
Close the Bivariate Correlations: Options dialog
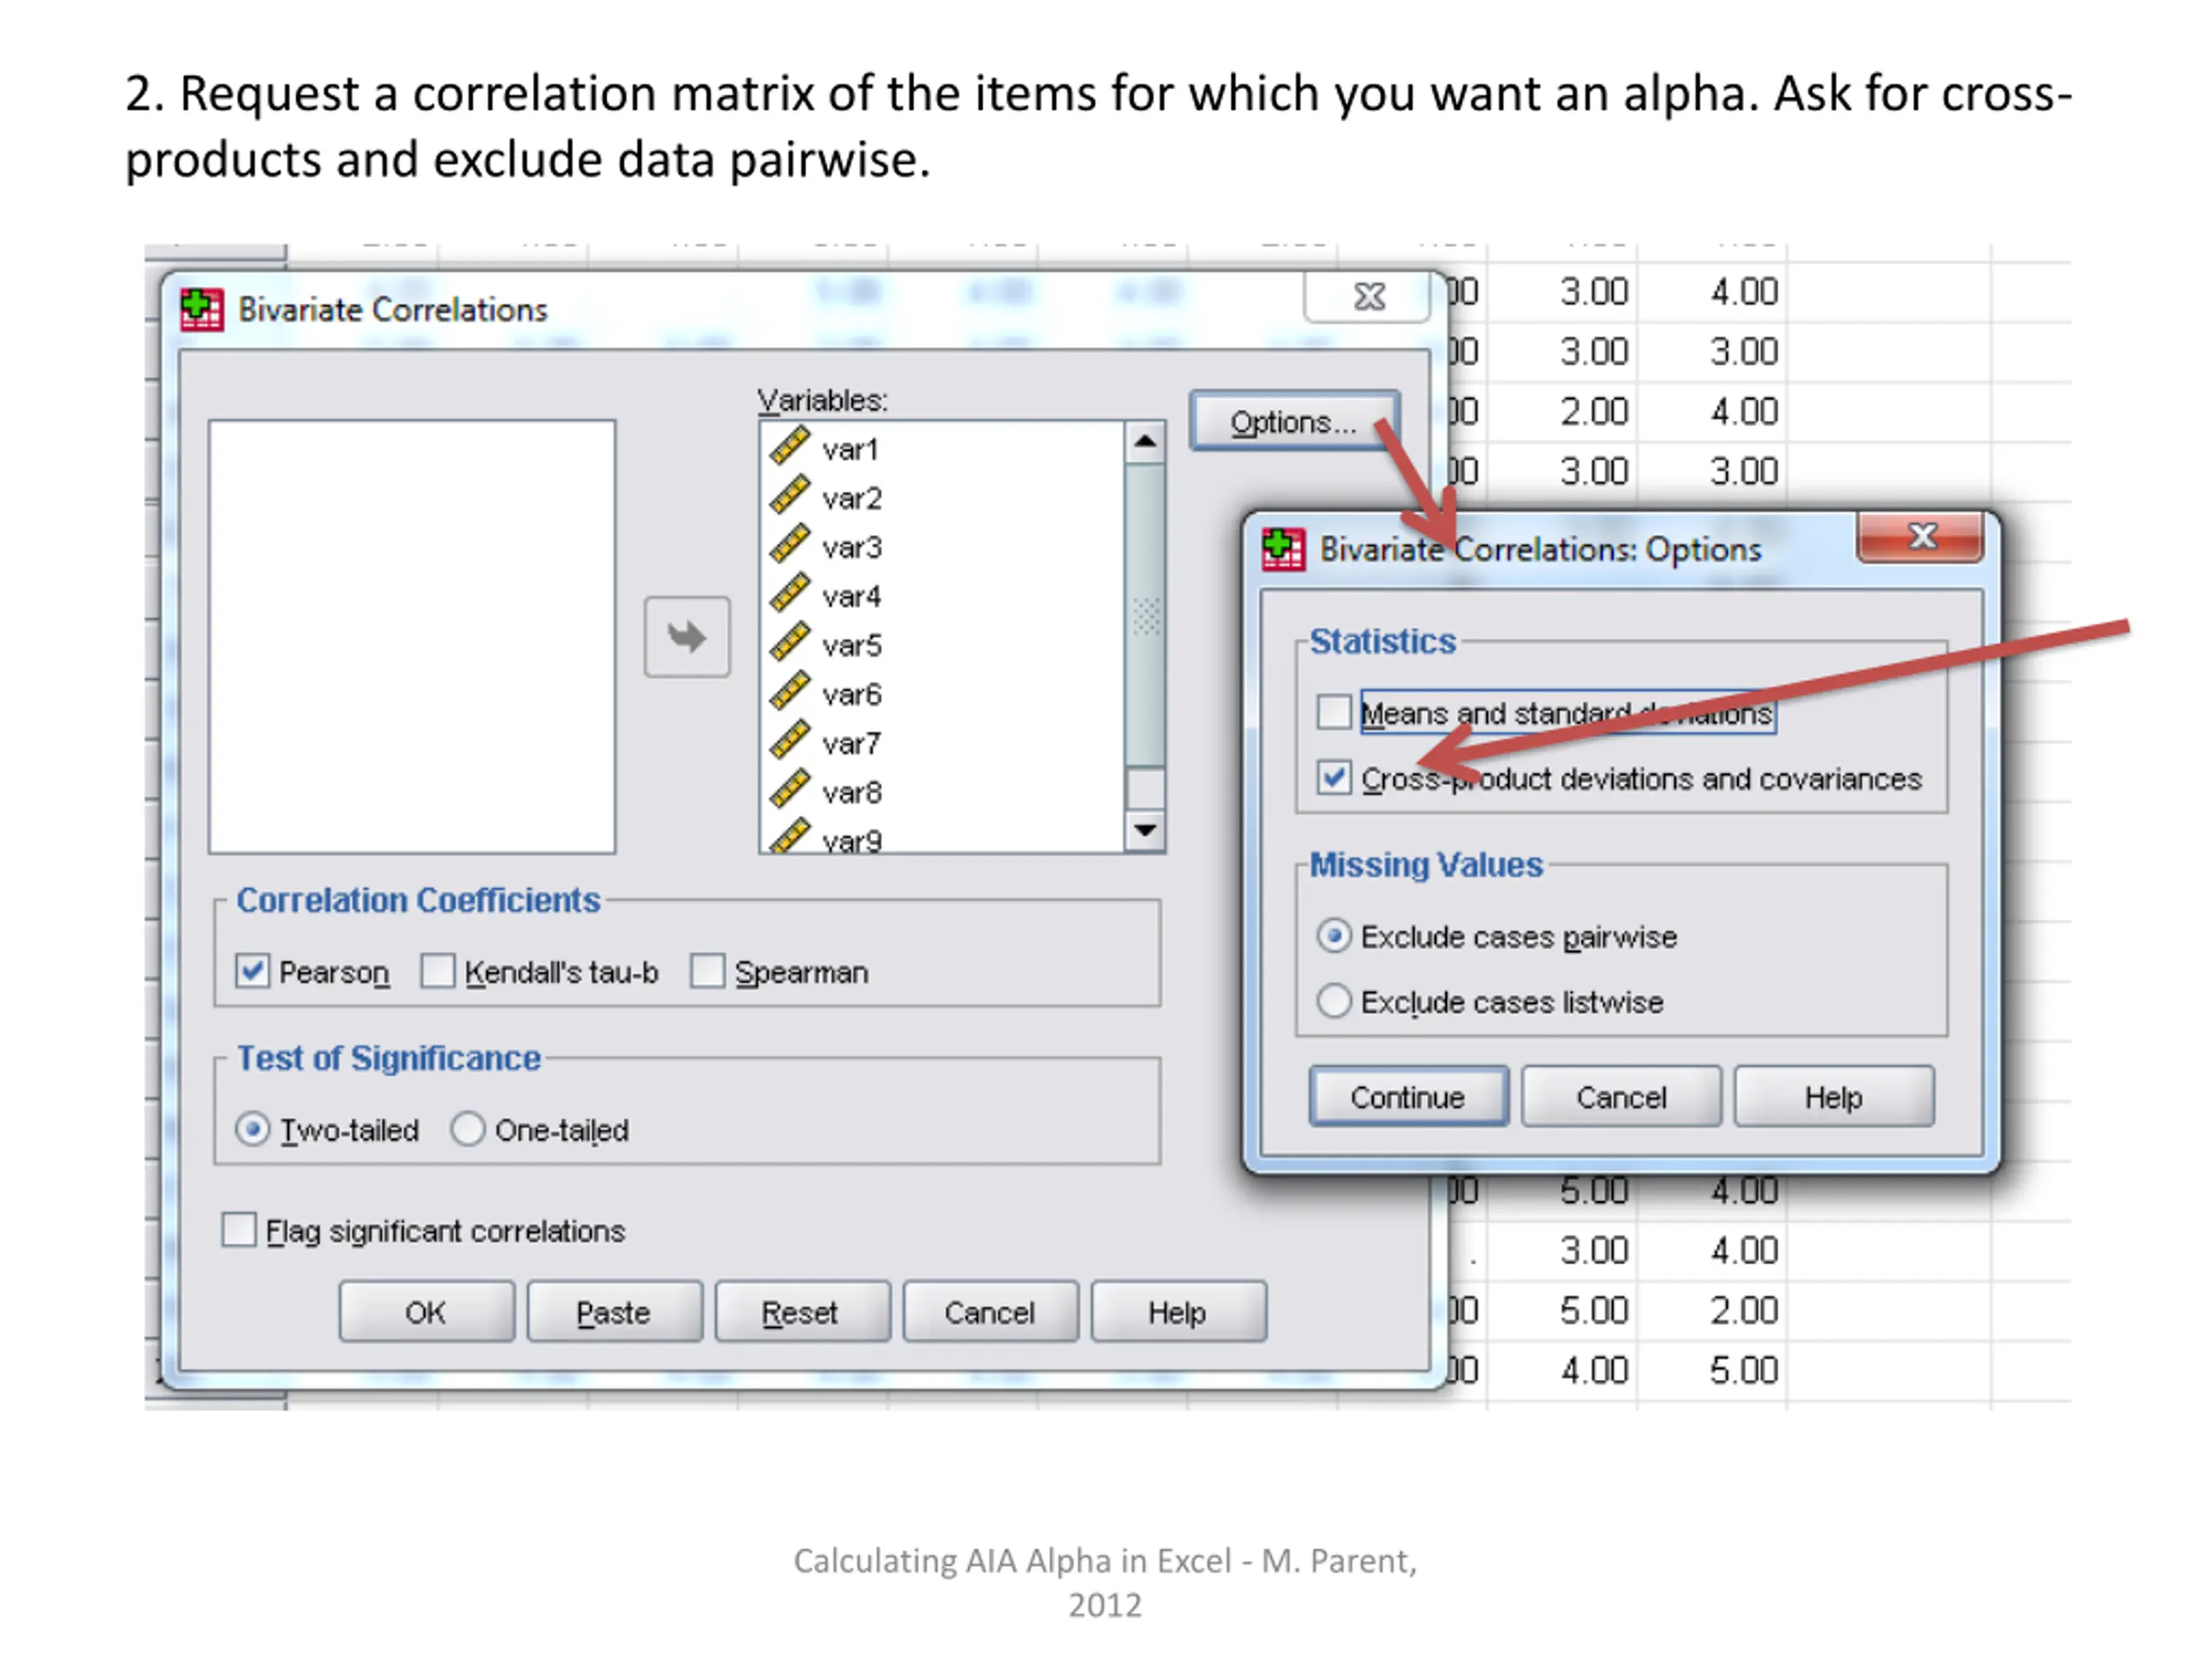tap(1920, 537)
